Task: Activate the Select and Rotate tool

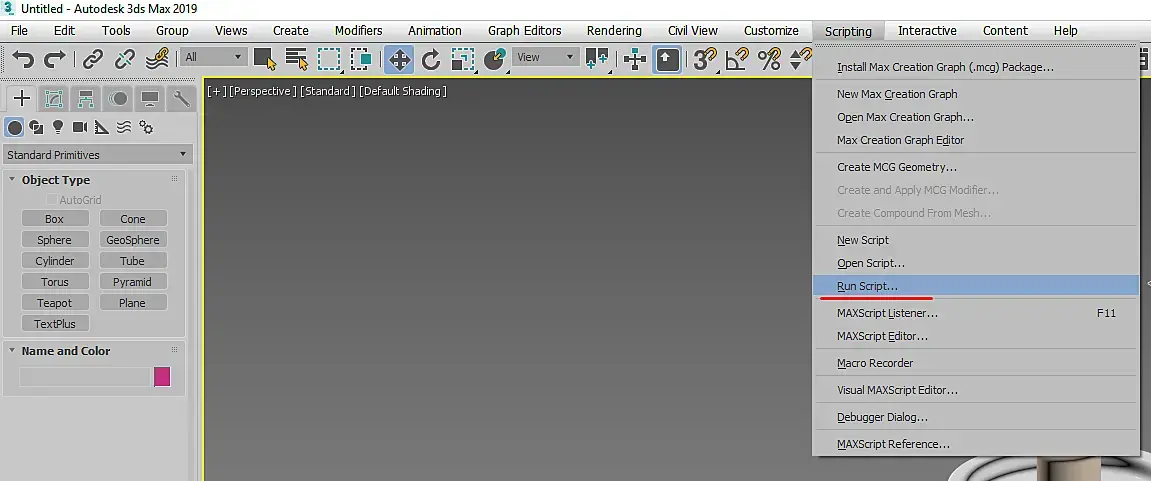Action: (431, 59)
